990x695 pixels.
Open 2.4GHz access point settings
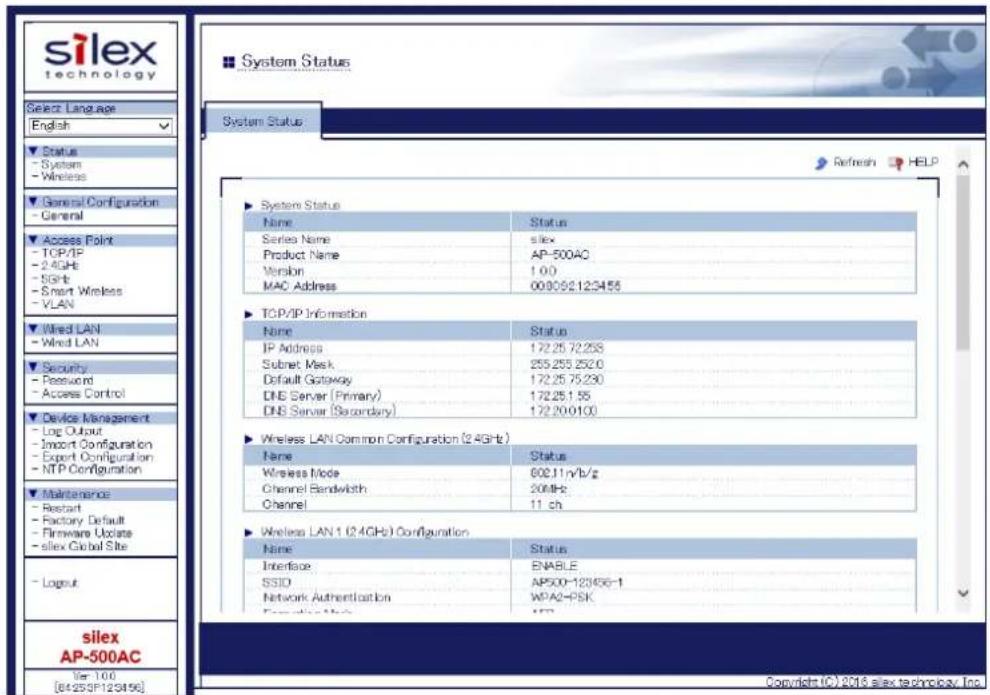click(x=60, y=265)
